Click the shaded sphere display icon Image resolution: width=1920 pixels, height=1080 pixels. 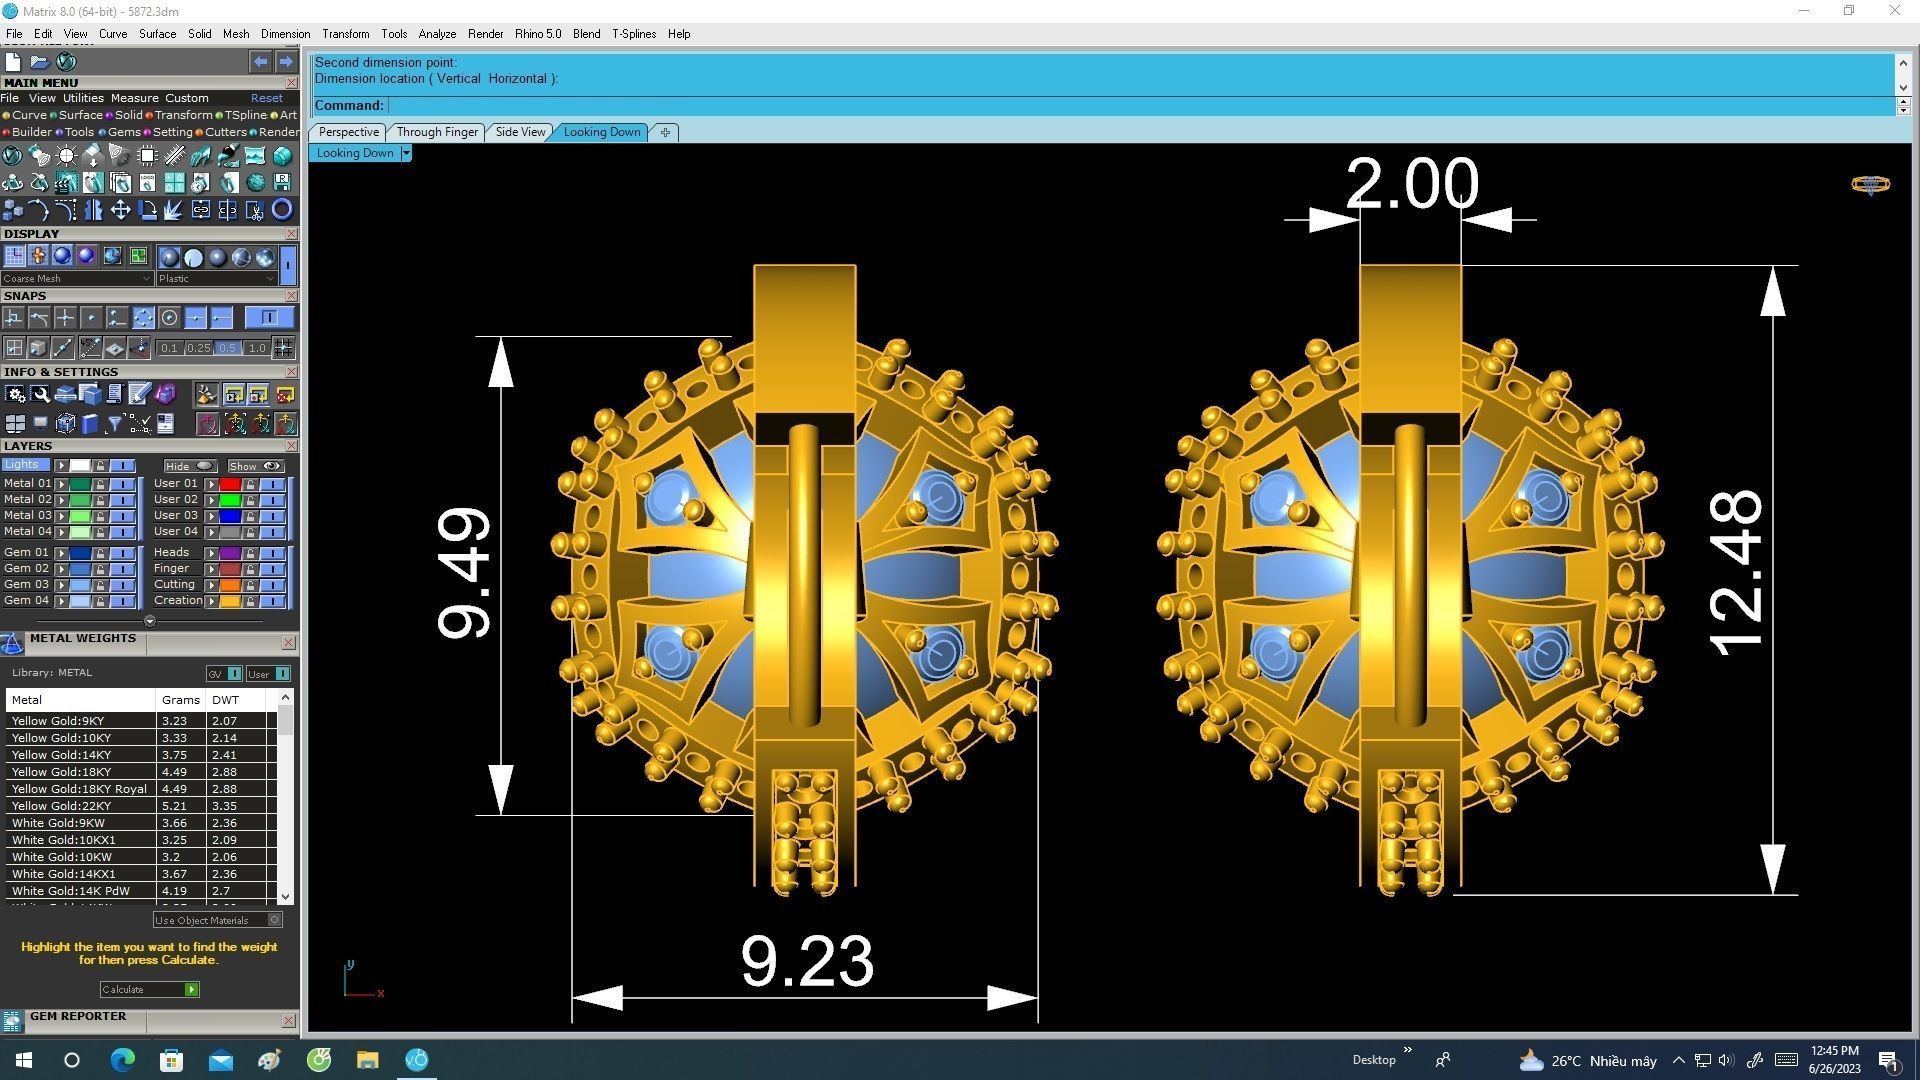62,256
